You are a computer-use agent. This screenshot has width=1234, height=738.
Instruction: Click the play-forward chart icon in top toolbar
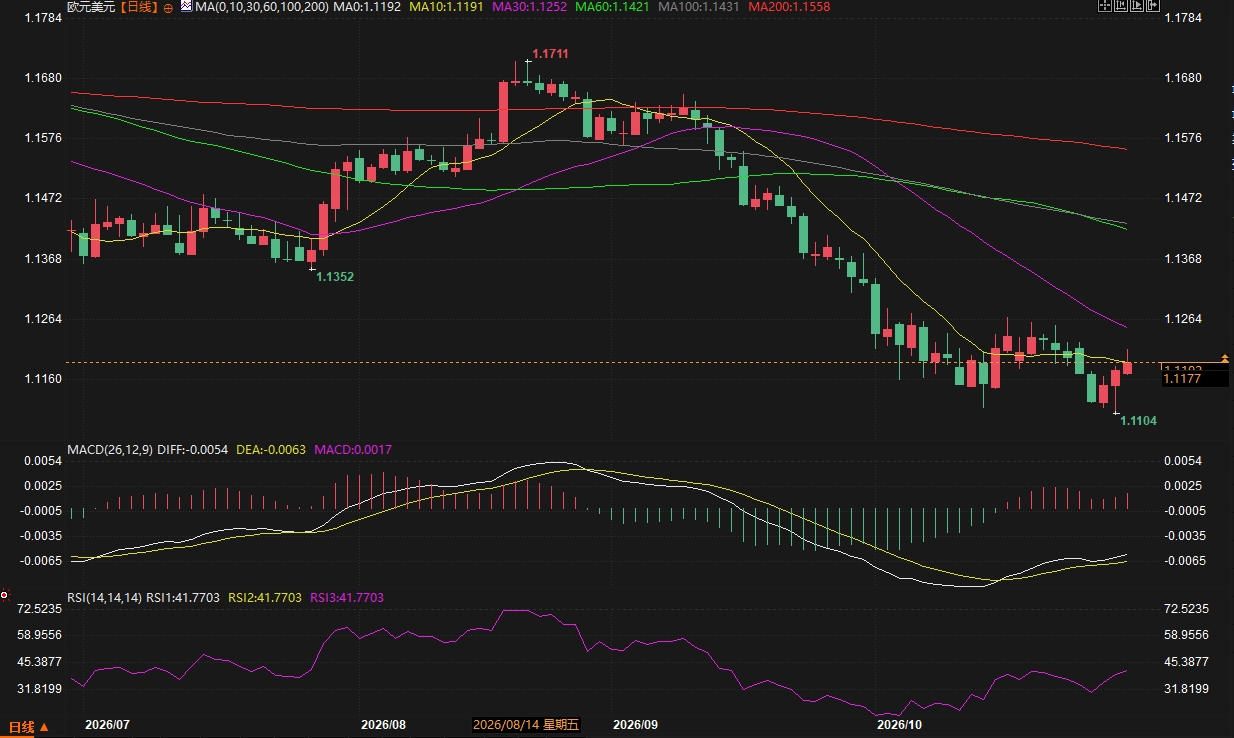1137,6
